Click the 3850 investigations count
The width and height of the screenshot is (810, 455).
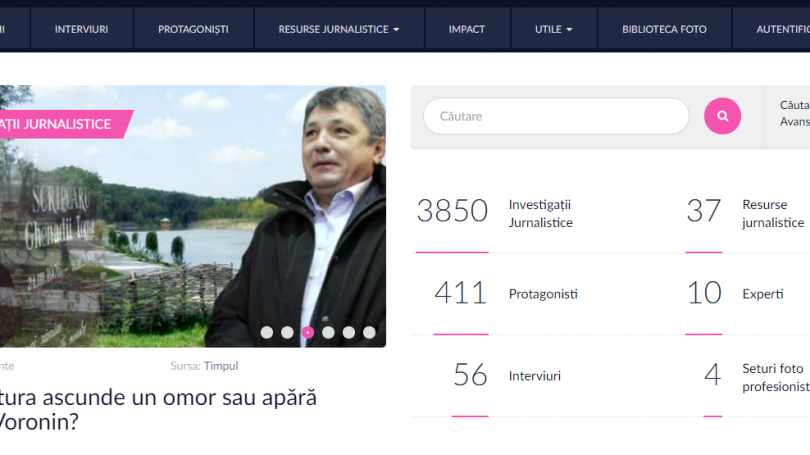point(452,211)
